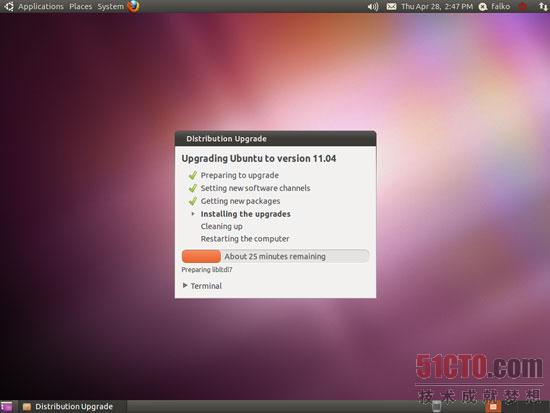Open the Ubuntu logo main menu
This screenshot has width=550, height=413.
point(8,6)
